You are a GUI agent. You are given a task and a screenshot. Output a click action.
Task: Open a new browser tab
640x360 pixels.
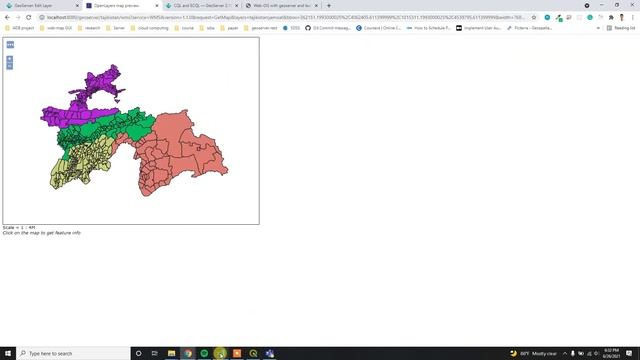(x=329, y=6)
